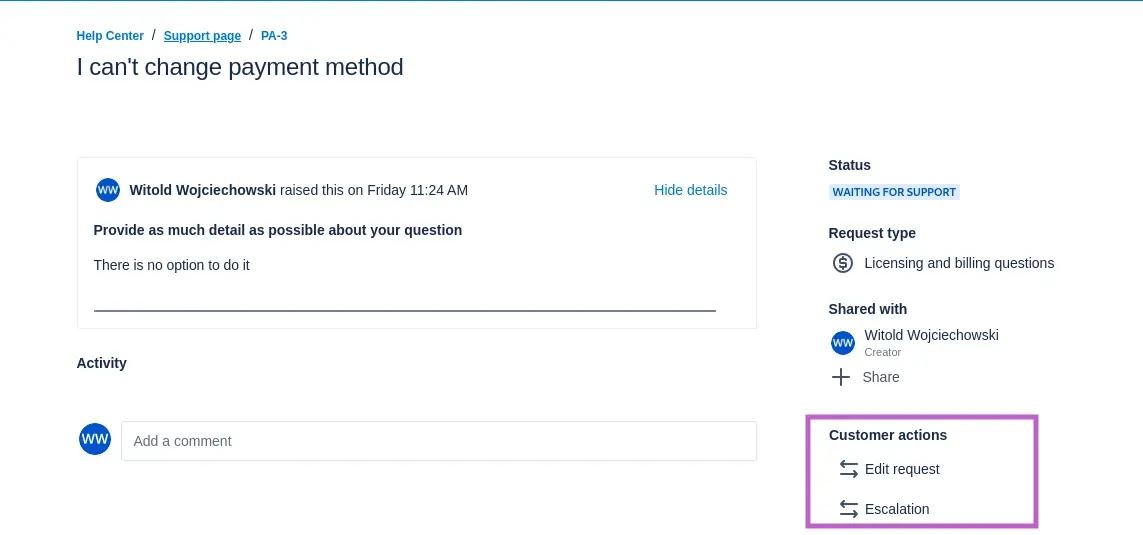Open the Support page breadcrumb link
1143x535 pixels.
(202, 36)
